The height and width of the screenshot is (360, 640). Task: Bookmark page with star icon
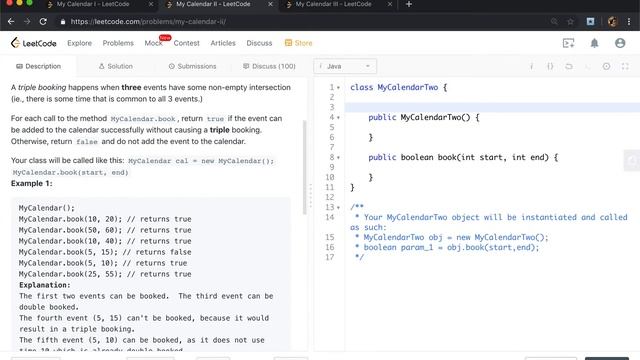pos(570,22)
